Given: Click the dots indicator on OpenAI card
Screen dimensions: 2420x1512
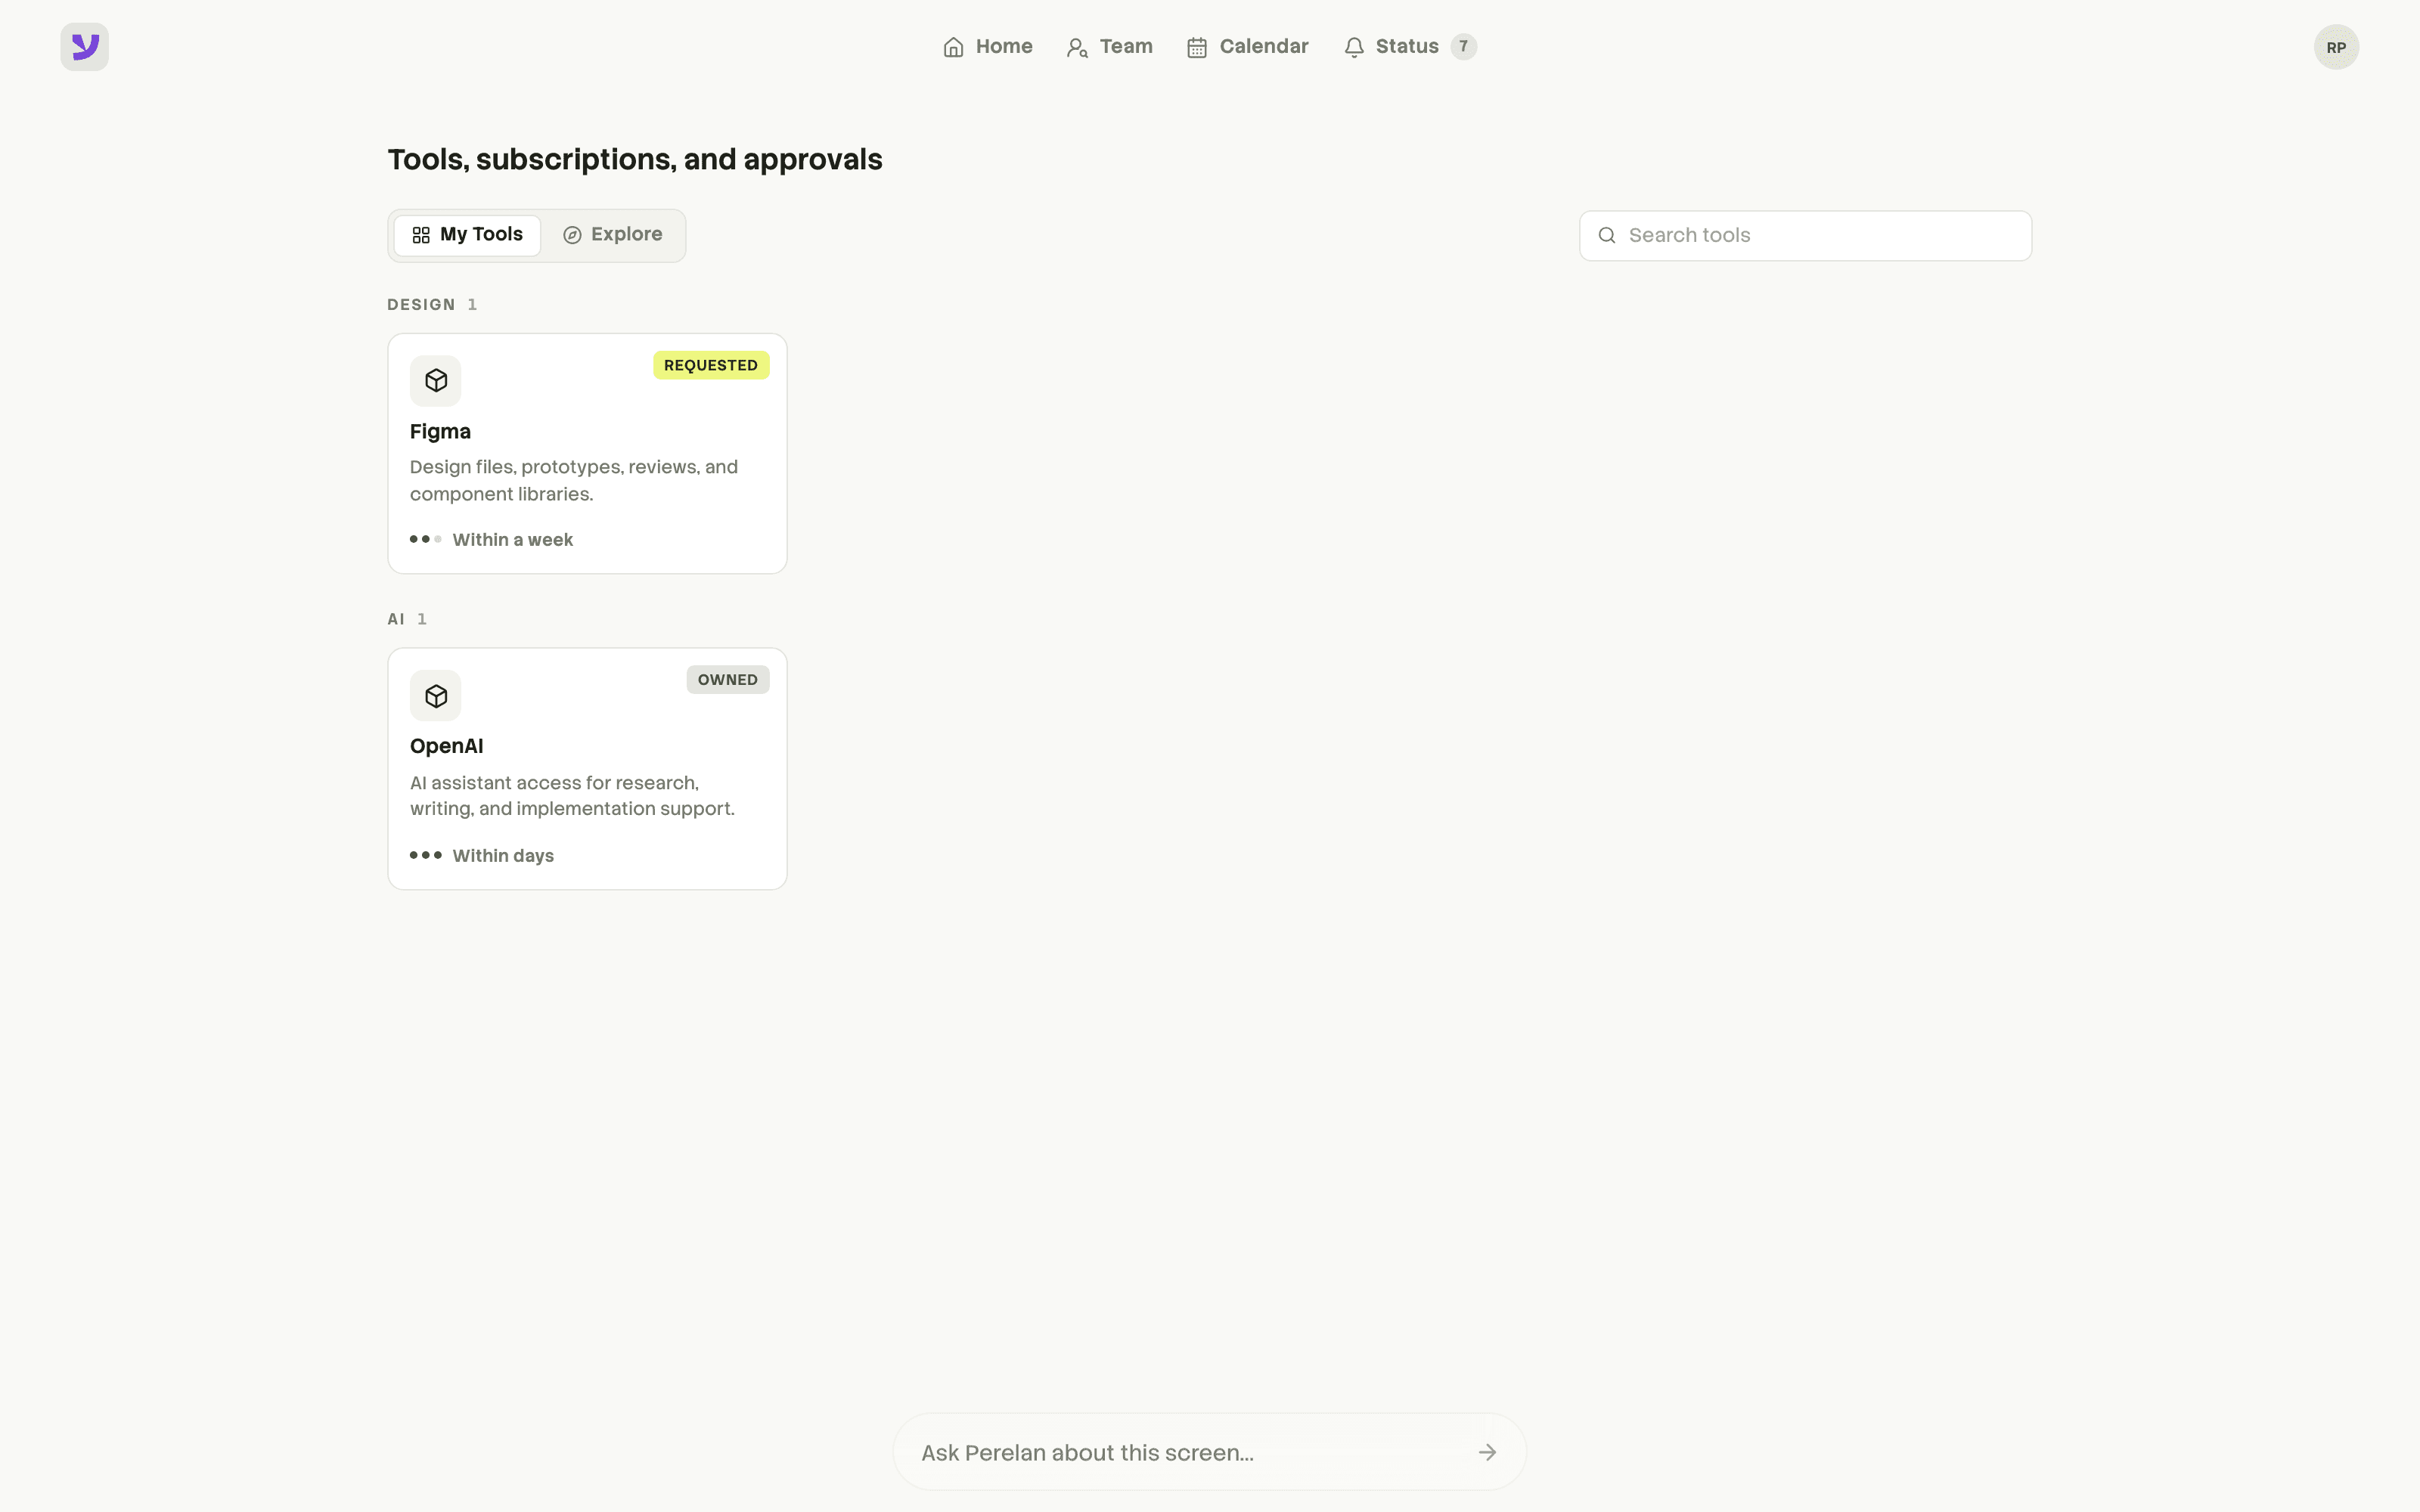Looking at the screenshot, I should pos(426,855).
